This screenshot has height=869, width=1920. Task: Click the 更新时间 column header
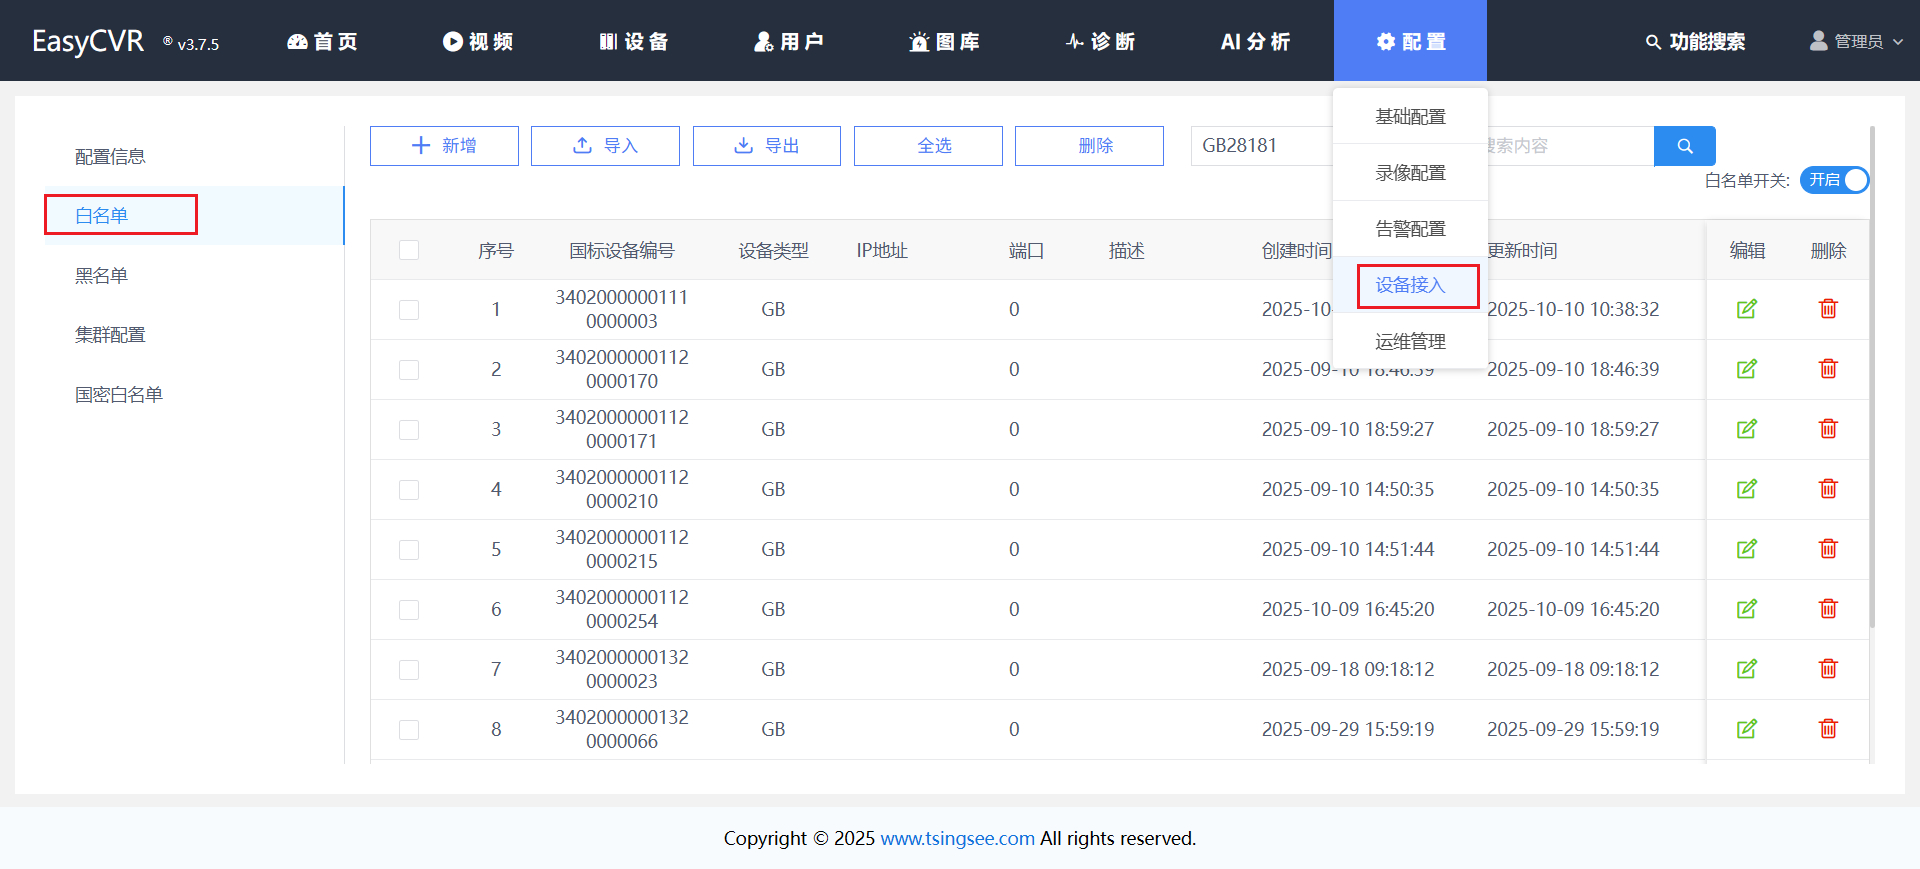[x=1522, y=251]
